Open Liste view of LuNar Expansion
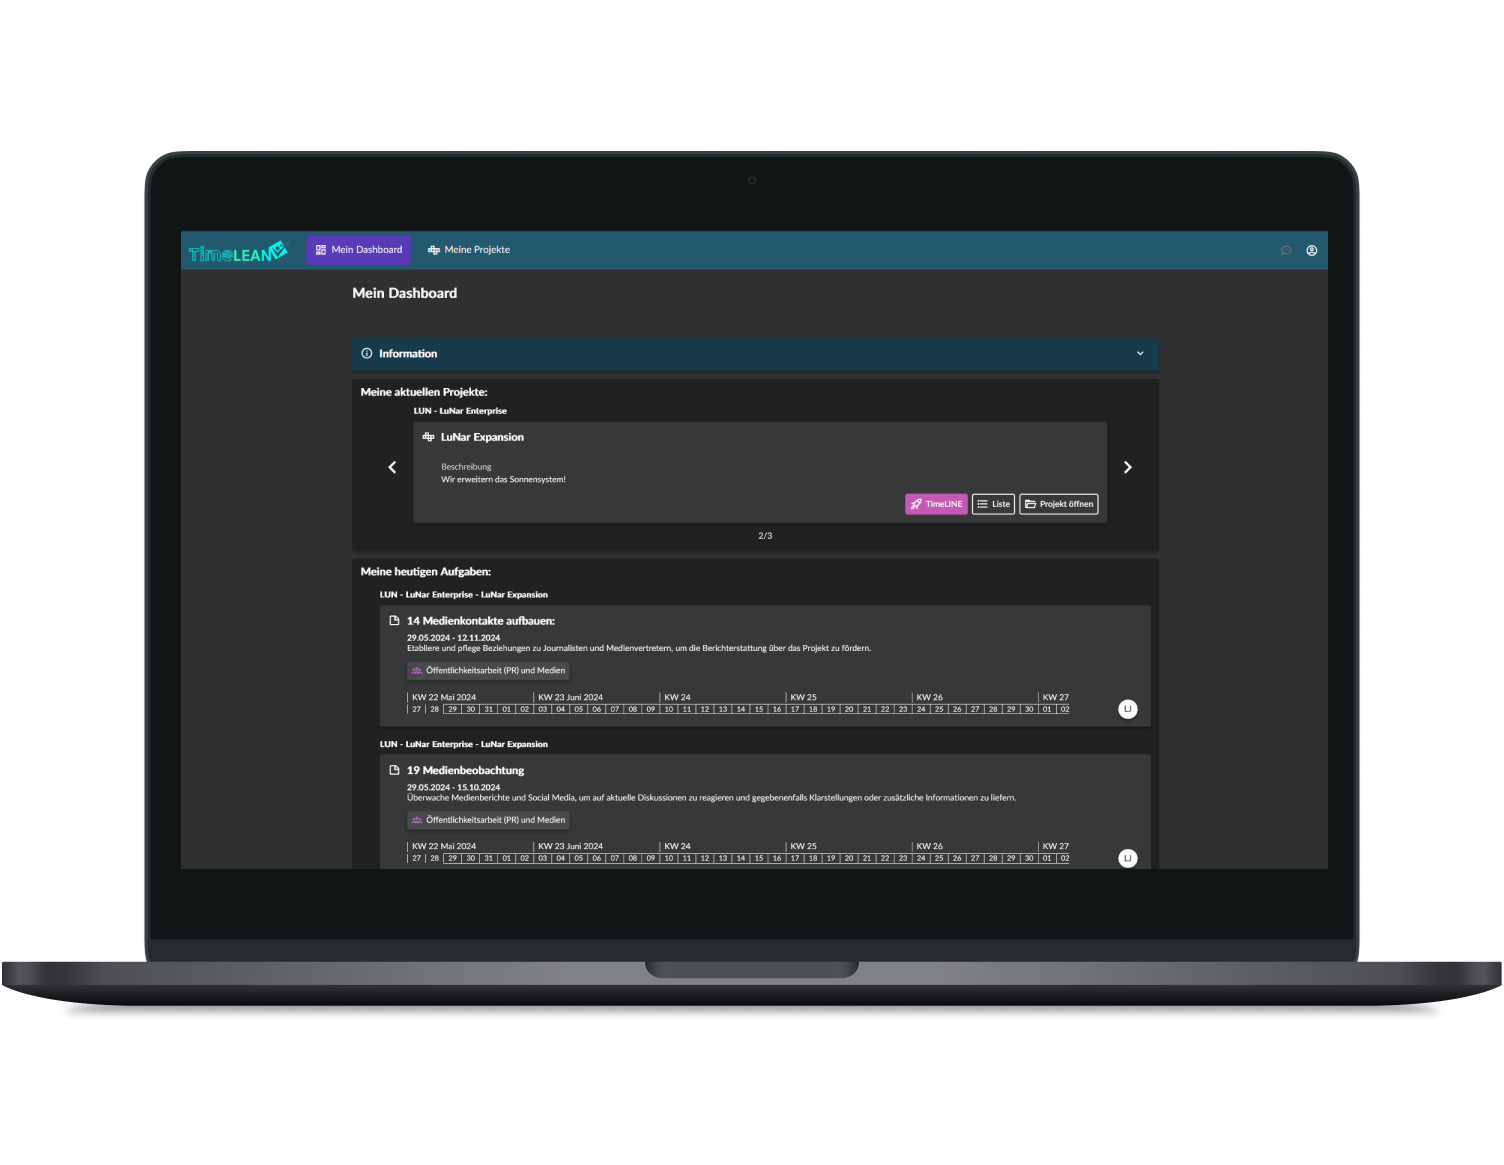The width and height of the screenshot is (1504, 1165). click(x=994, y=505)
